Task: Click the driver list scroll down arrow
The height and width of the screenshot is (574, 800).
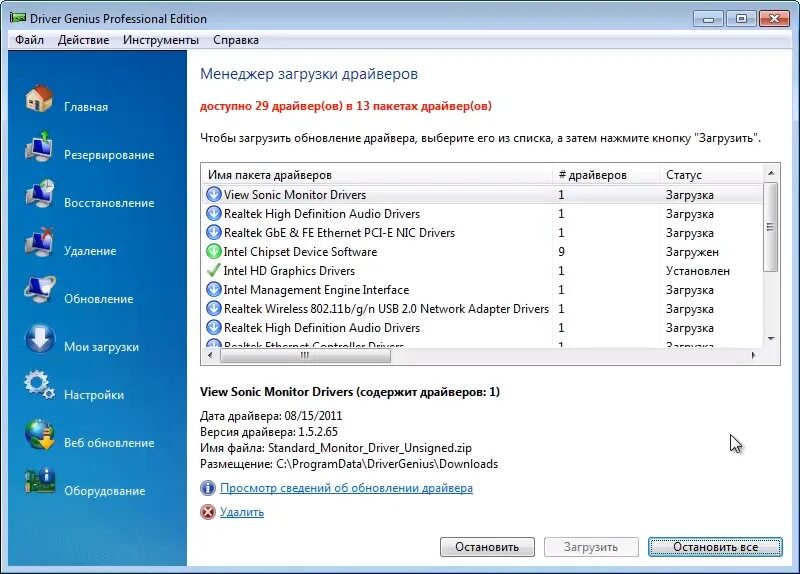Action: point(771,339)
